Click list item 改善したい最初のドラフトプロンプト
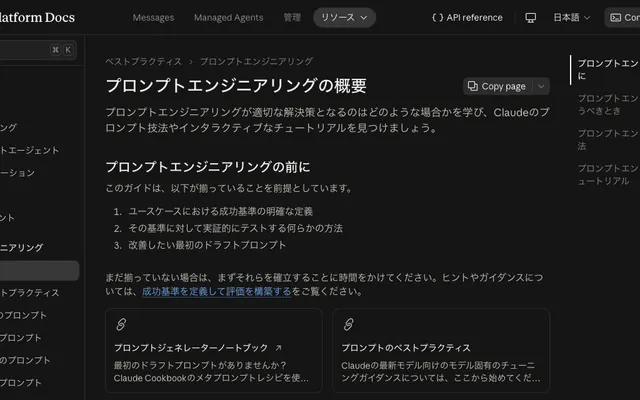The image size is (640, 400). click(207, 245)
